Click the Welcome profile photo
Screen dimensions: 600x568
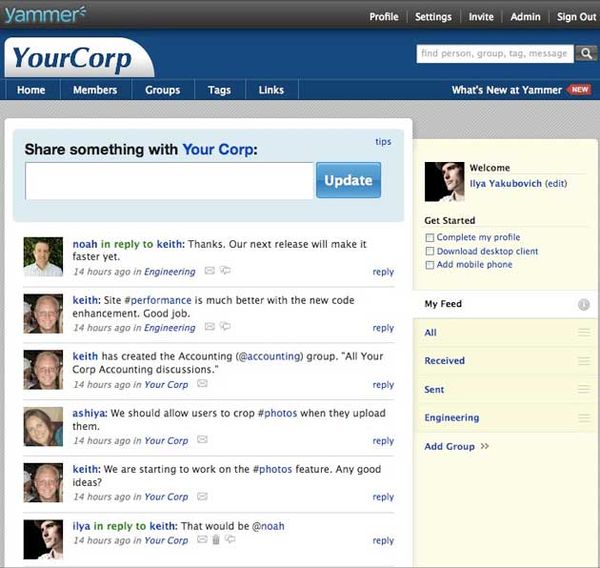pos(444,181)
